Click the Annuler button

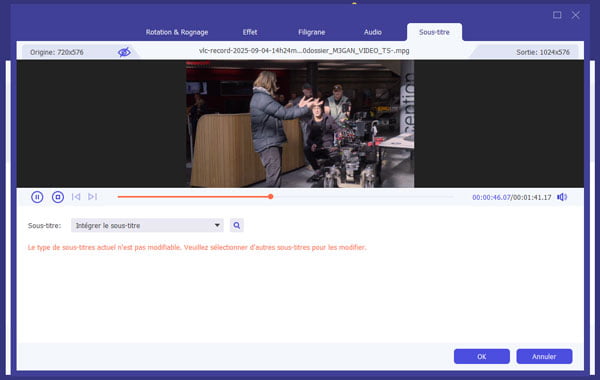click(544, 357)
